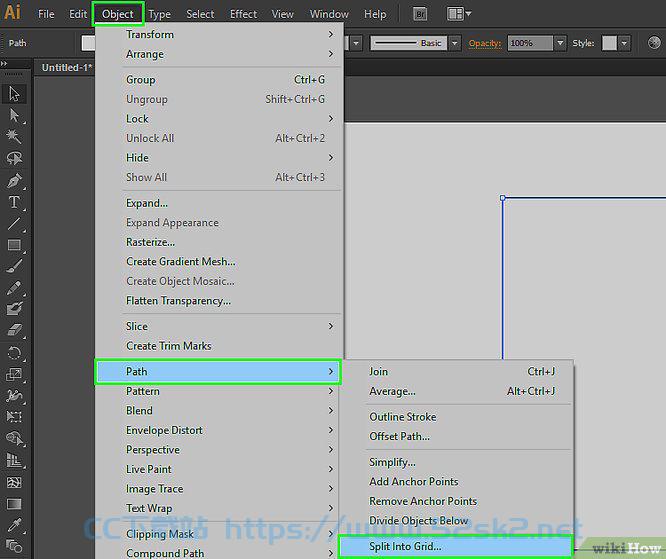Select the Type tool

pos(14,202)
